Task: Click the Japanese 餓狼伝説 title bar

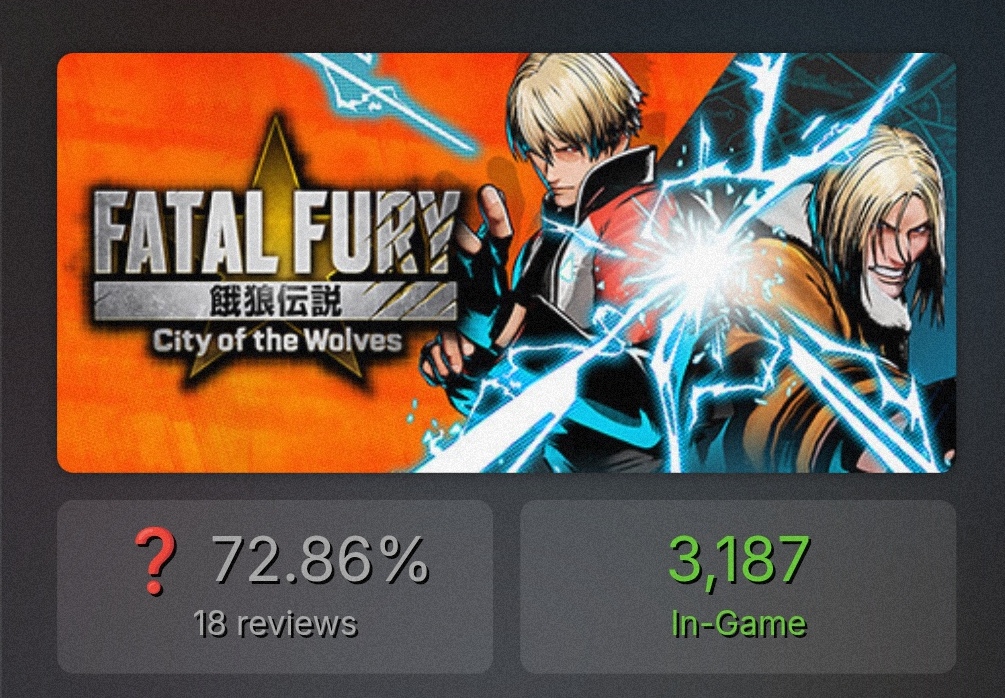Action: pyautogui.click(x=276, y=302)
